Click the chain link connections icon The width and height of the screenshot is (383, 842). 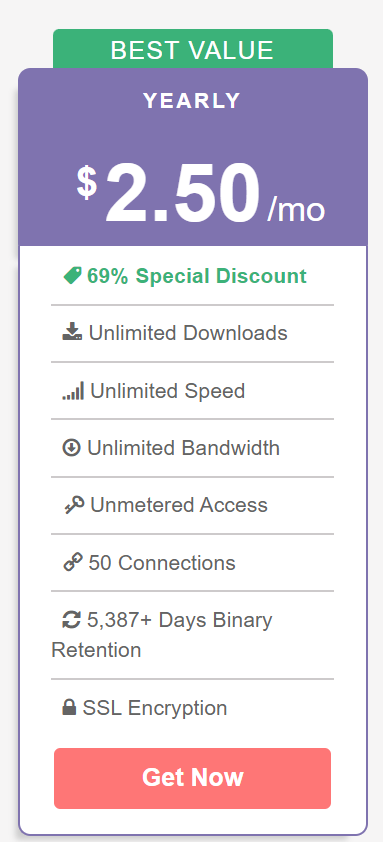(73, 563)
